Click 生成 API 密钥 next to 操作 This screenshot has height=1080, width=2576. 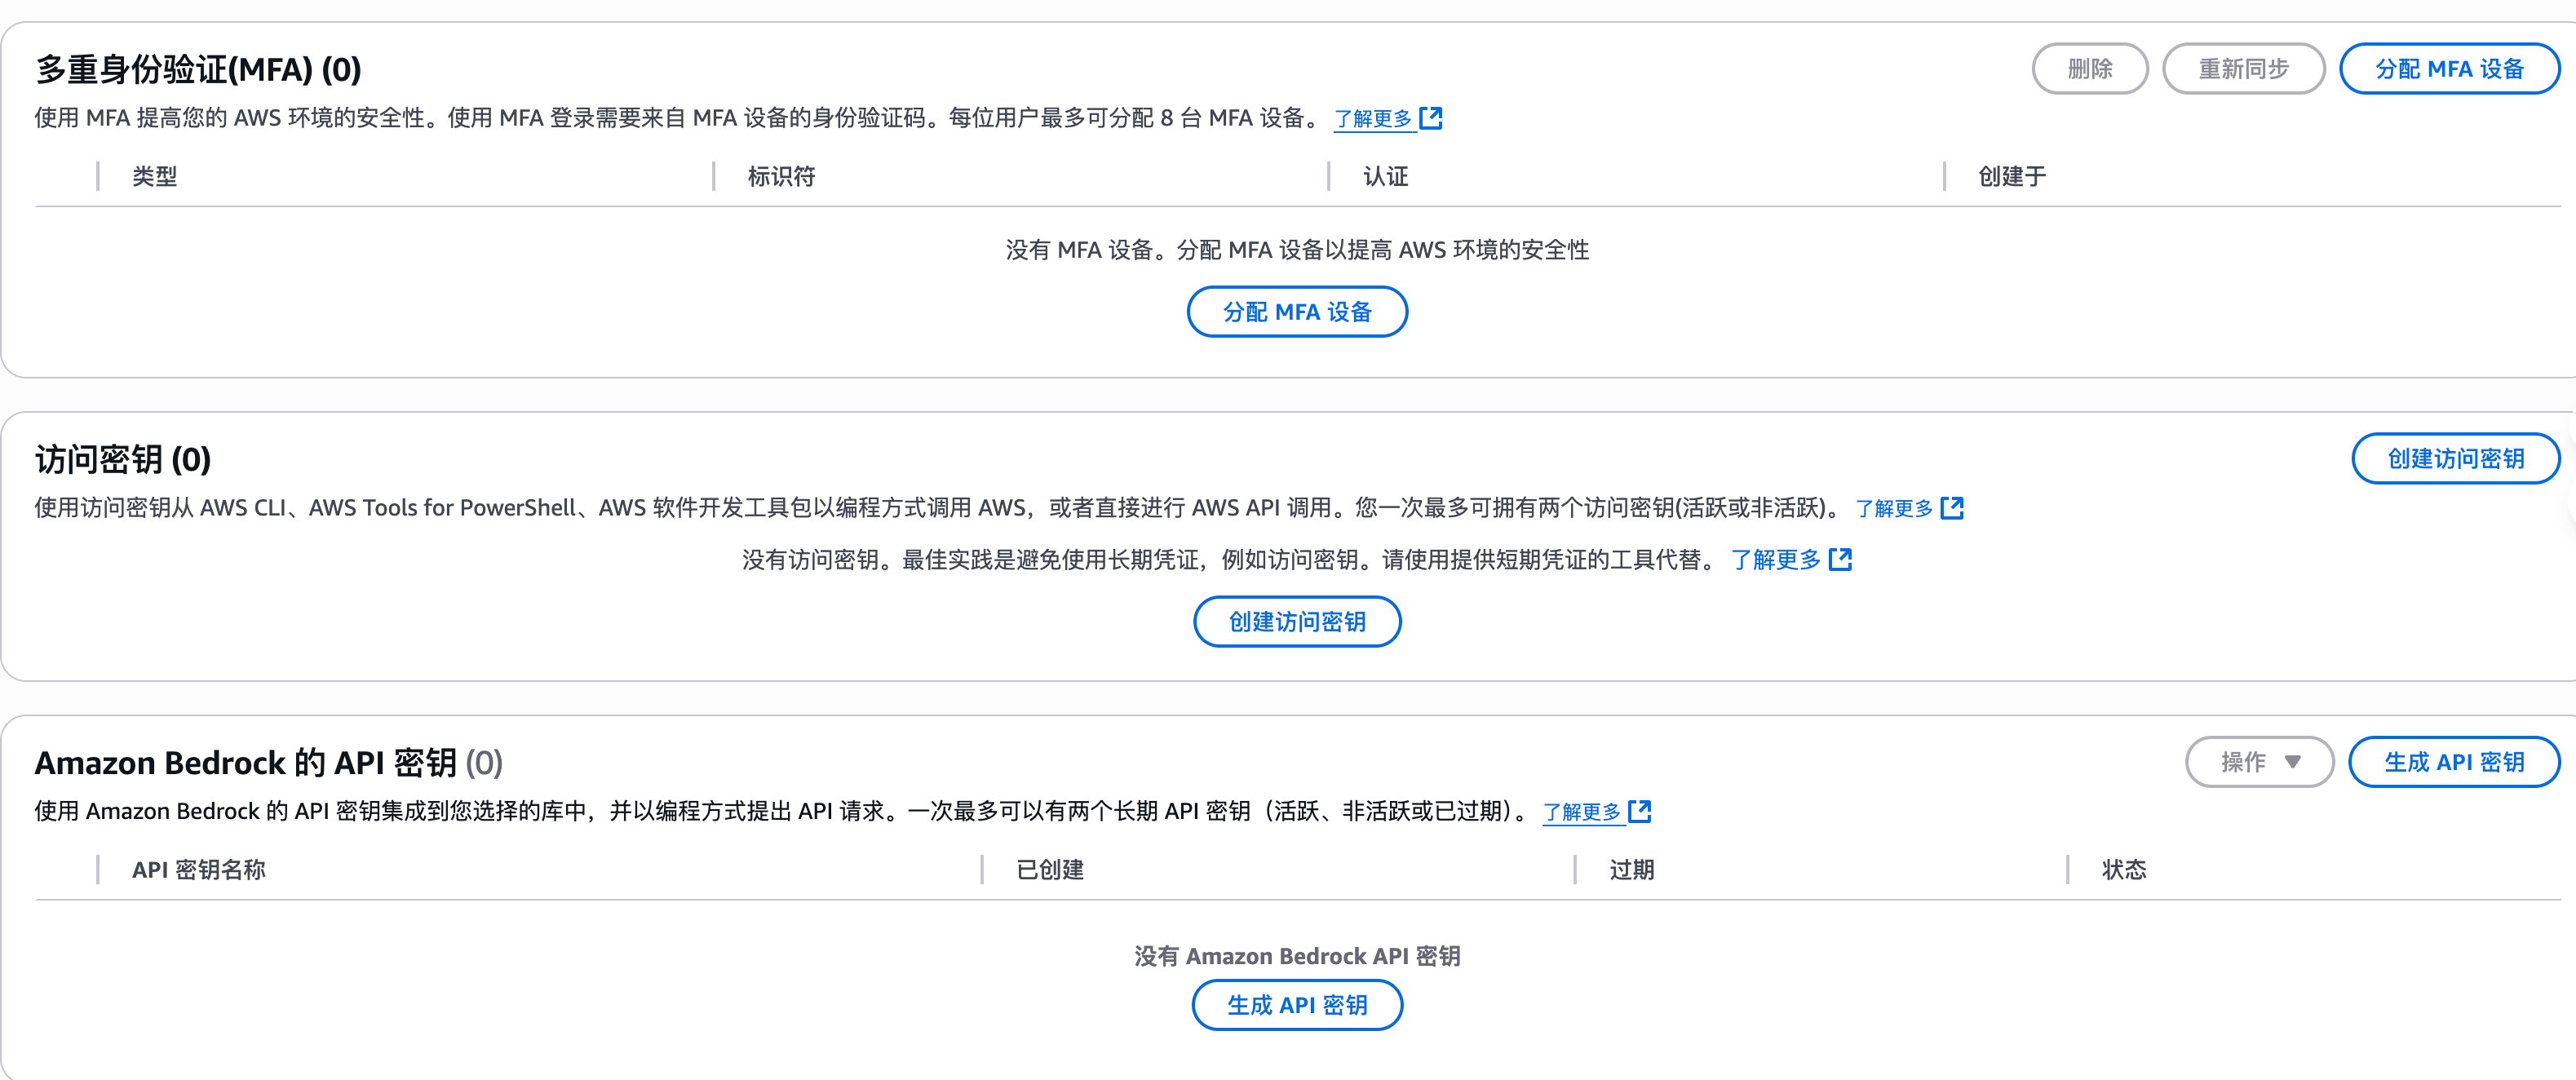pos(2453,761)
